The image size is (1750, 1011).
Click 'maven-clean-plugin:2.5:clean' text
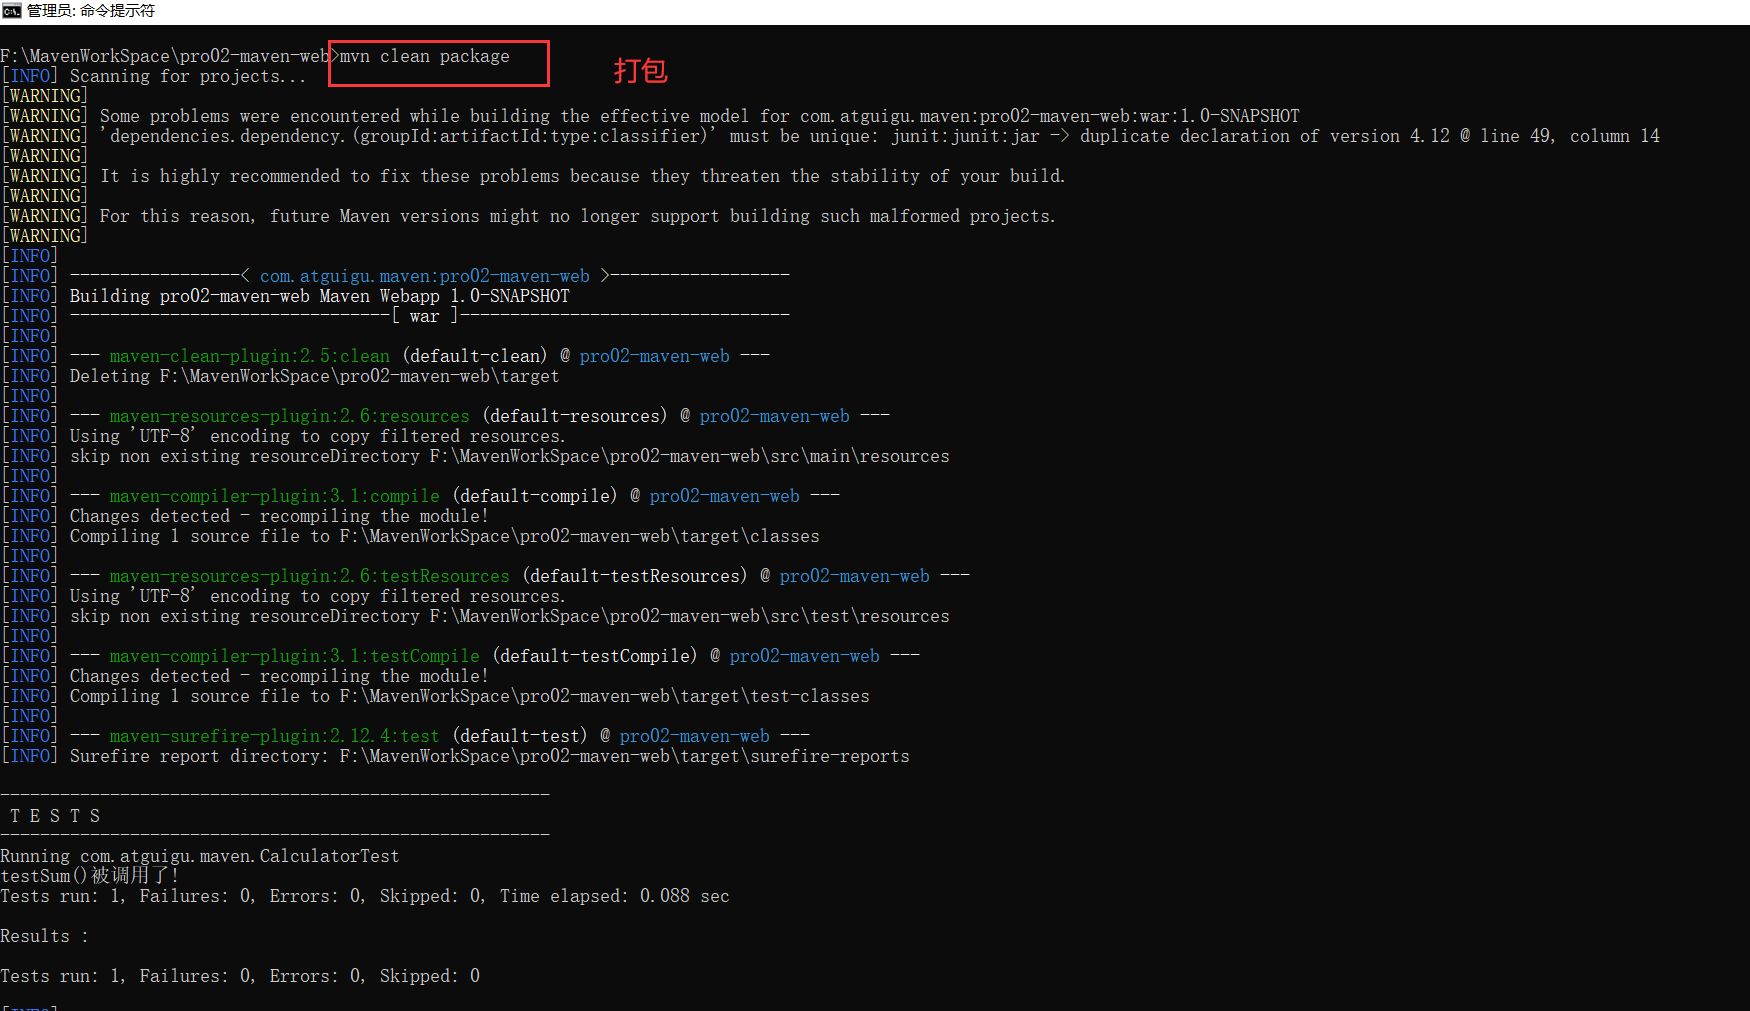tap(250, 356)
